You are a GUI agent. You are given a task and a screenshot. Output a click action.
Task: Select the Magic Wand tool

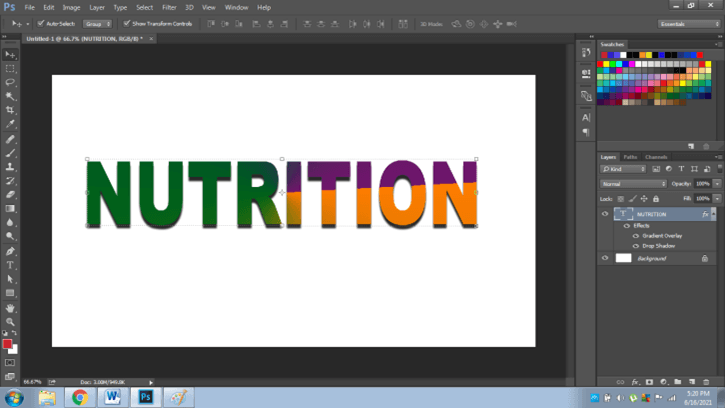coord(10,96)
